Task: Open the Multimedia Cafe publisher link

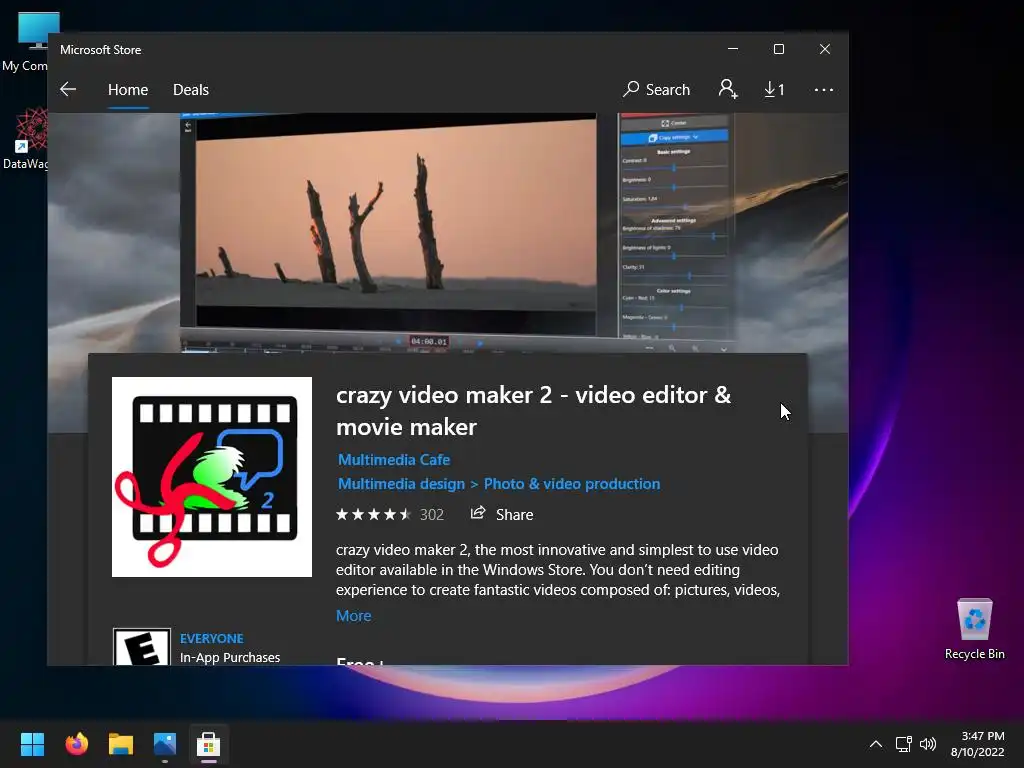Action: click(x=394, y=460)
